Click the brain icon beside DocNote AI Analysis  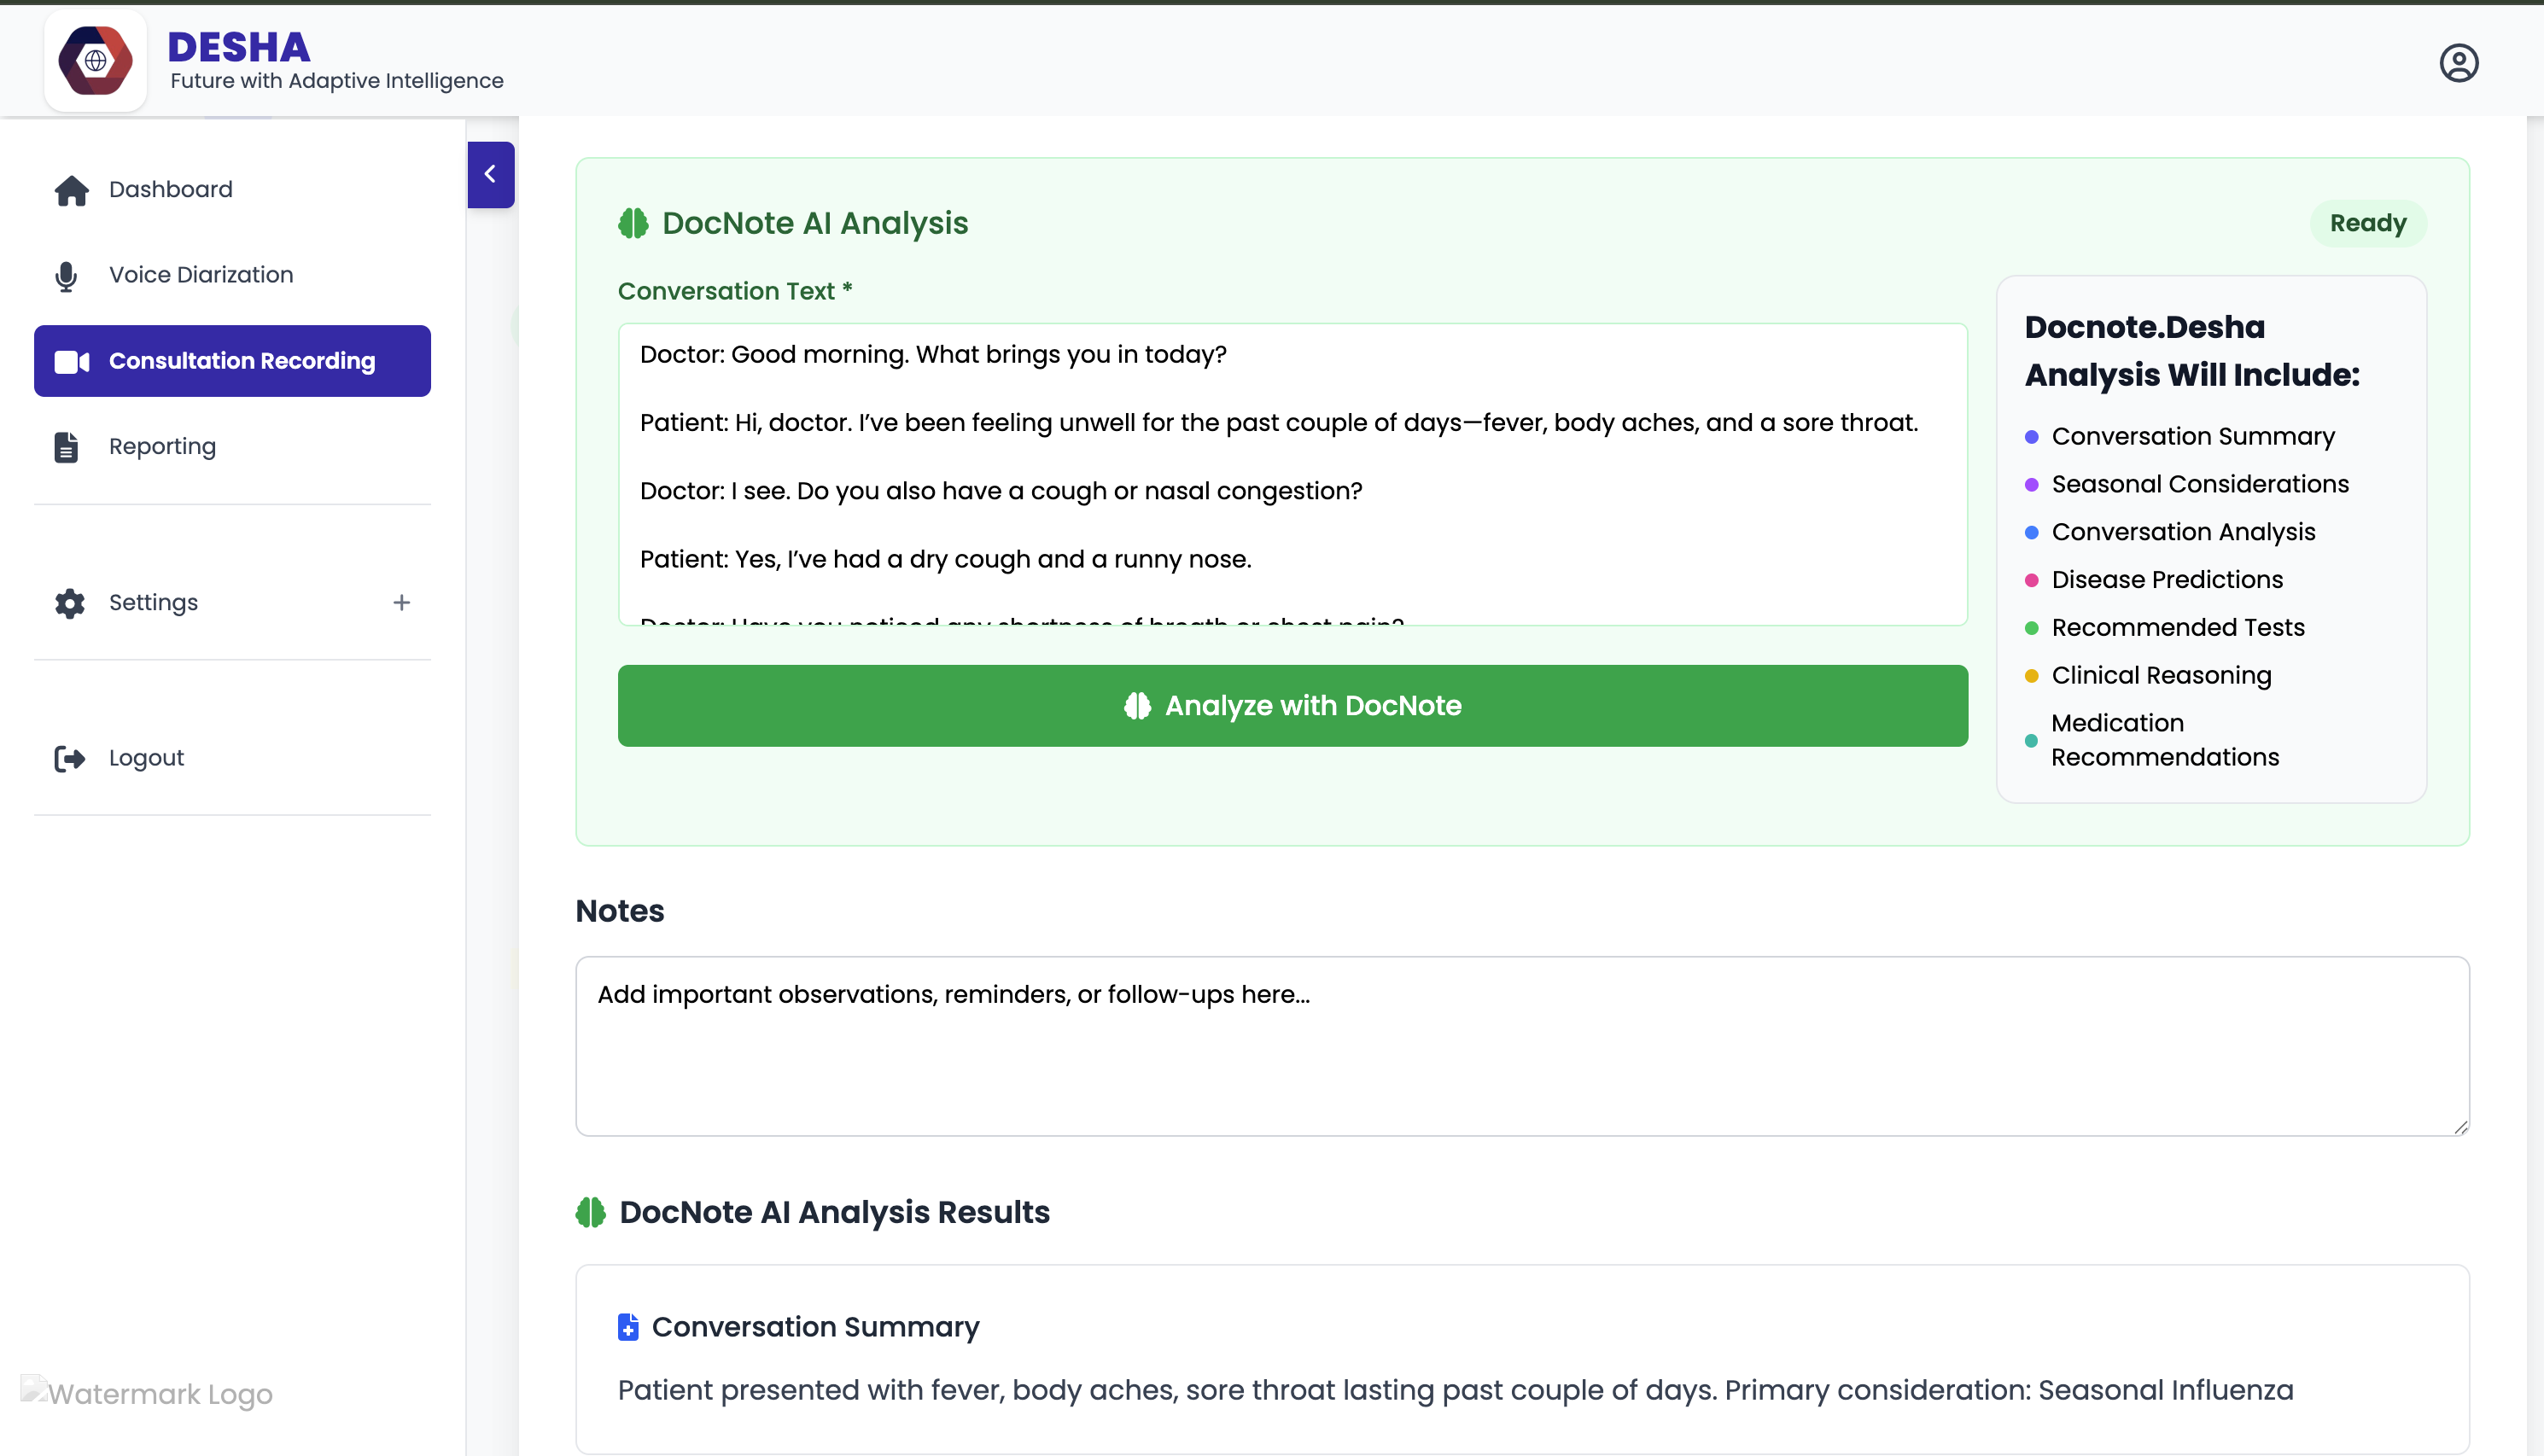coord(633,223)
